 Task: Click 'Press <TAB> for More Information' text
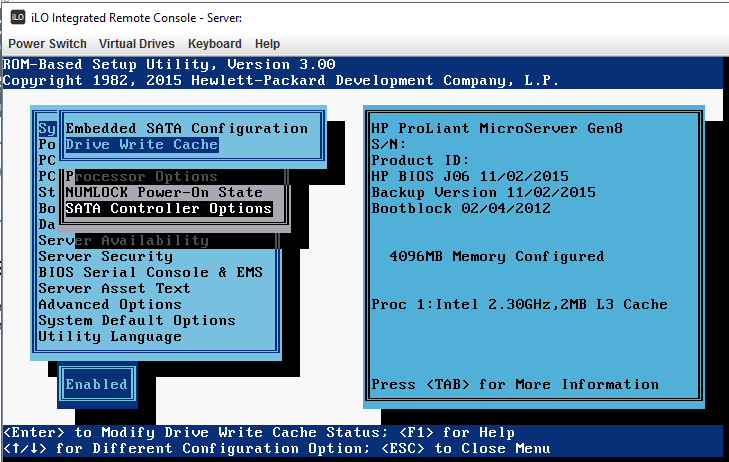[x=515, y=385]
